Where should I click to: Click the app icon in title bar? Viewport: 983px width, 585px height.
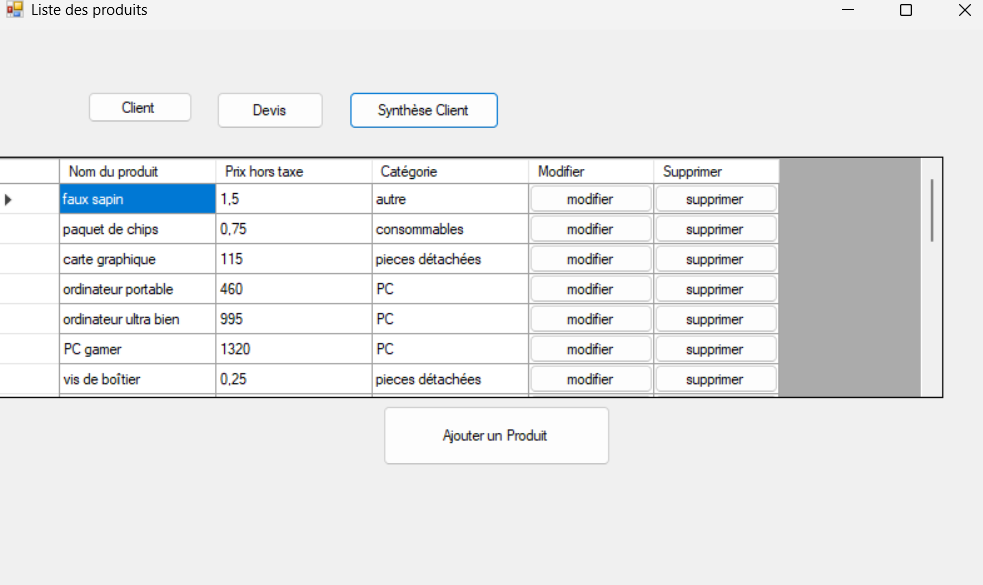(14, 10)
